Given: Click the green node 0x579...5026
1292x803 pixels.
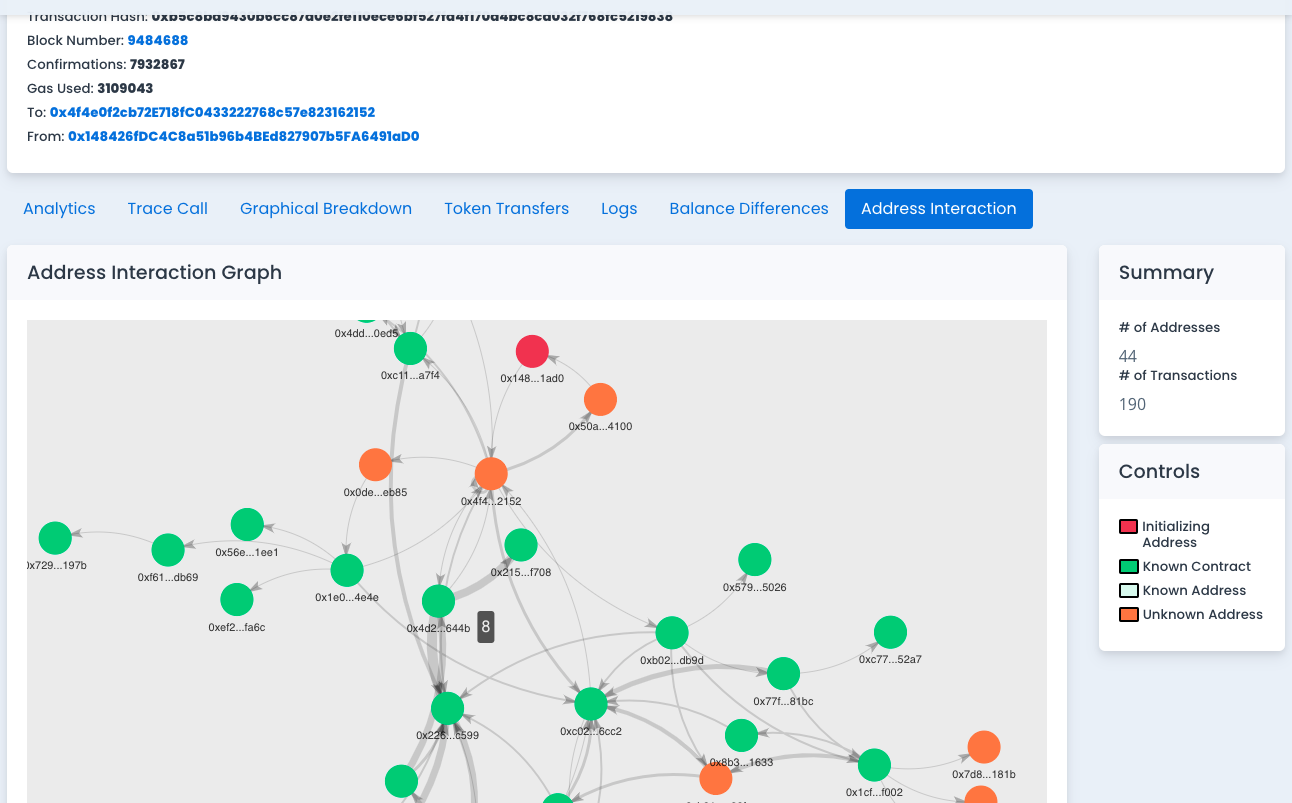Looking at the screenshot, I should click(754, 560).
